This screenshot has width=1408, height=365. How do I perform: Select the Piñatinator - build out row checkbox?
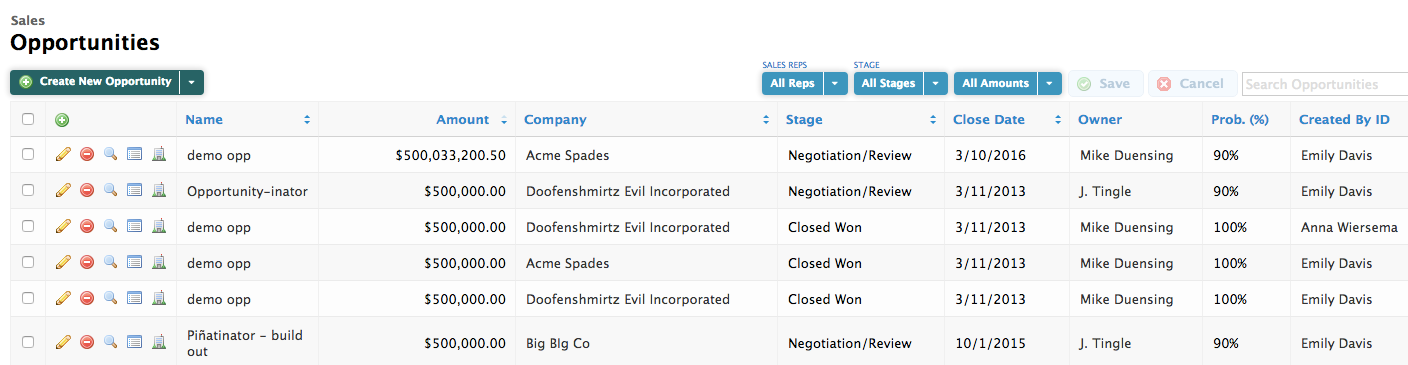click(28, 342)
